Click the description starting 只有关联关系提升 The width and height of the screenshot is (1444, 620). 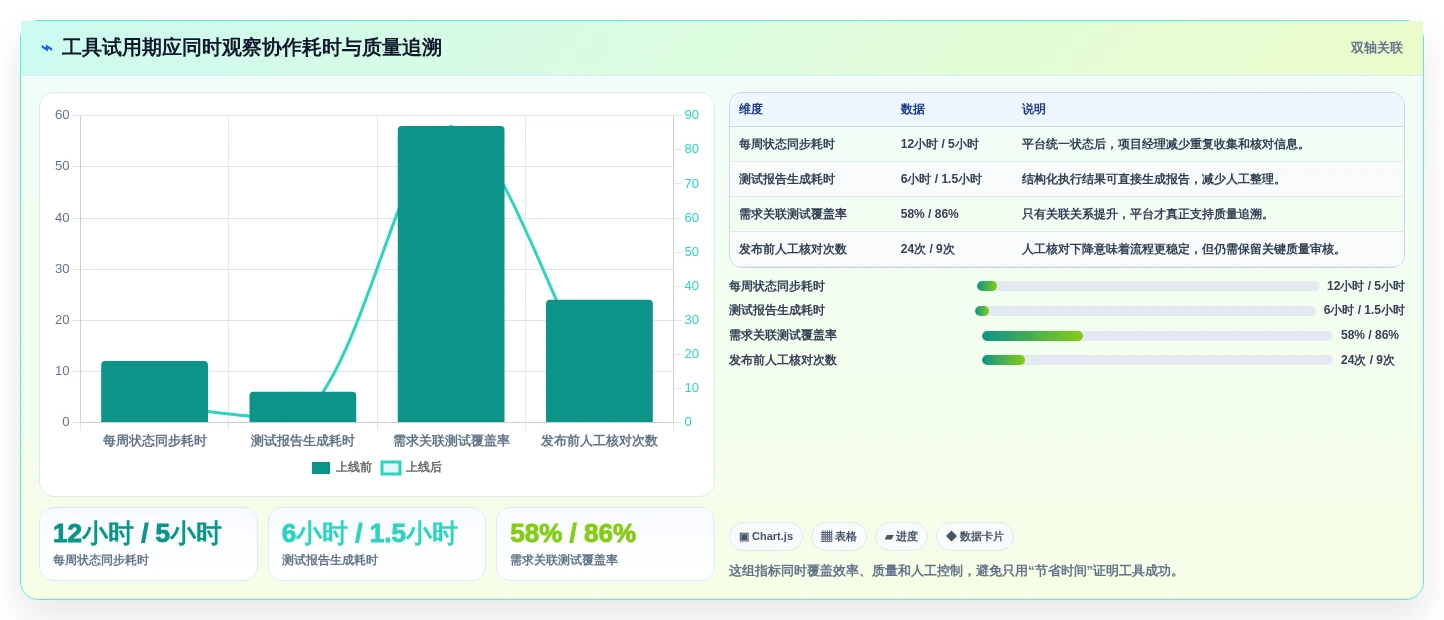click(x=1147, y=214)
